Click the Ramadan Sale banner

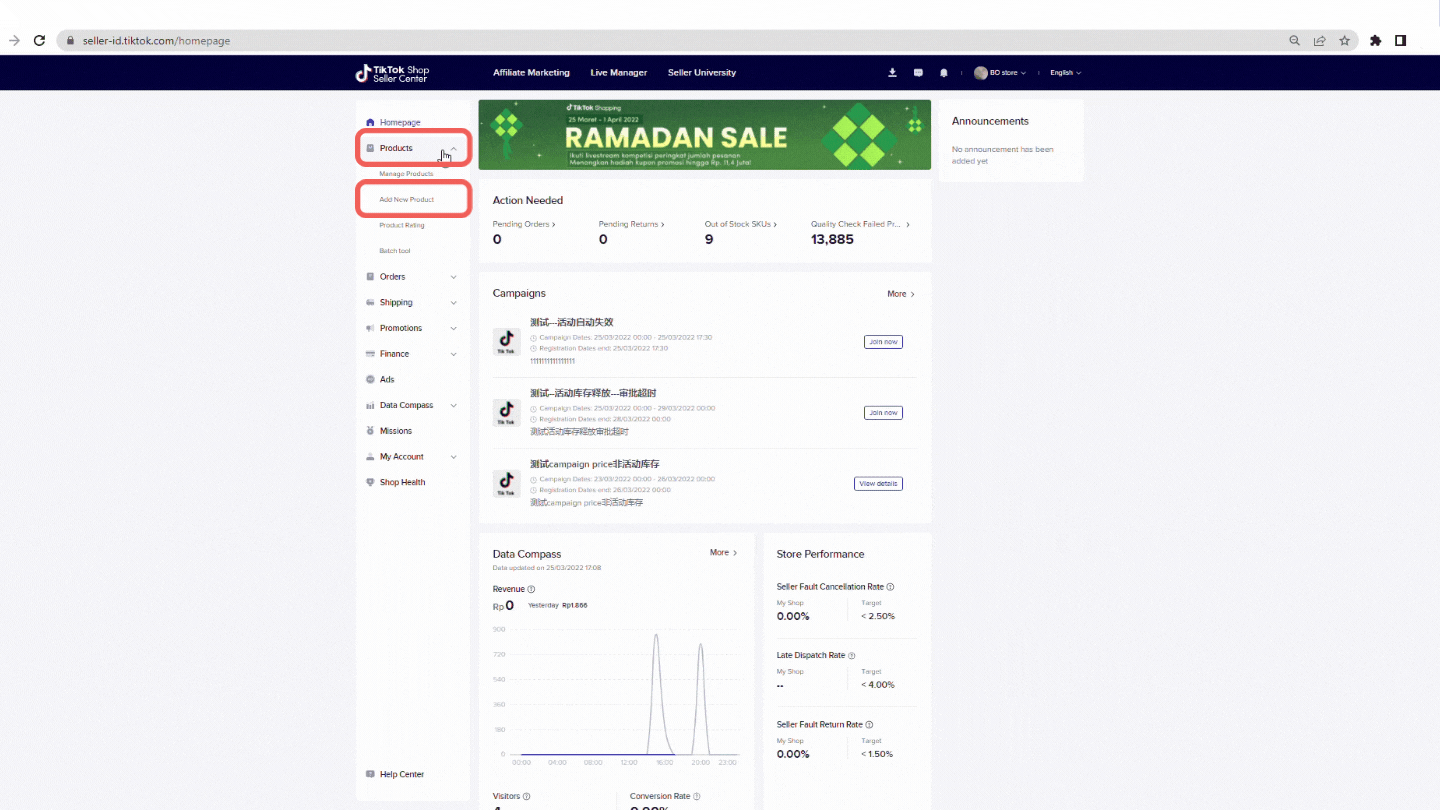coord(704,135)
